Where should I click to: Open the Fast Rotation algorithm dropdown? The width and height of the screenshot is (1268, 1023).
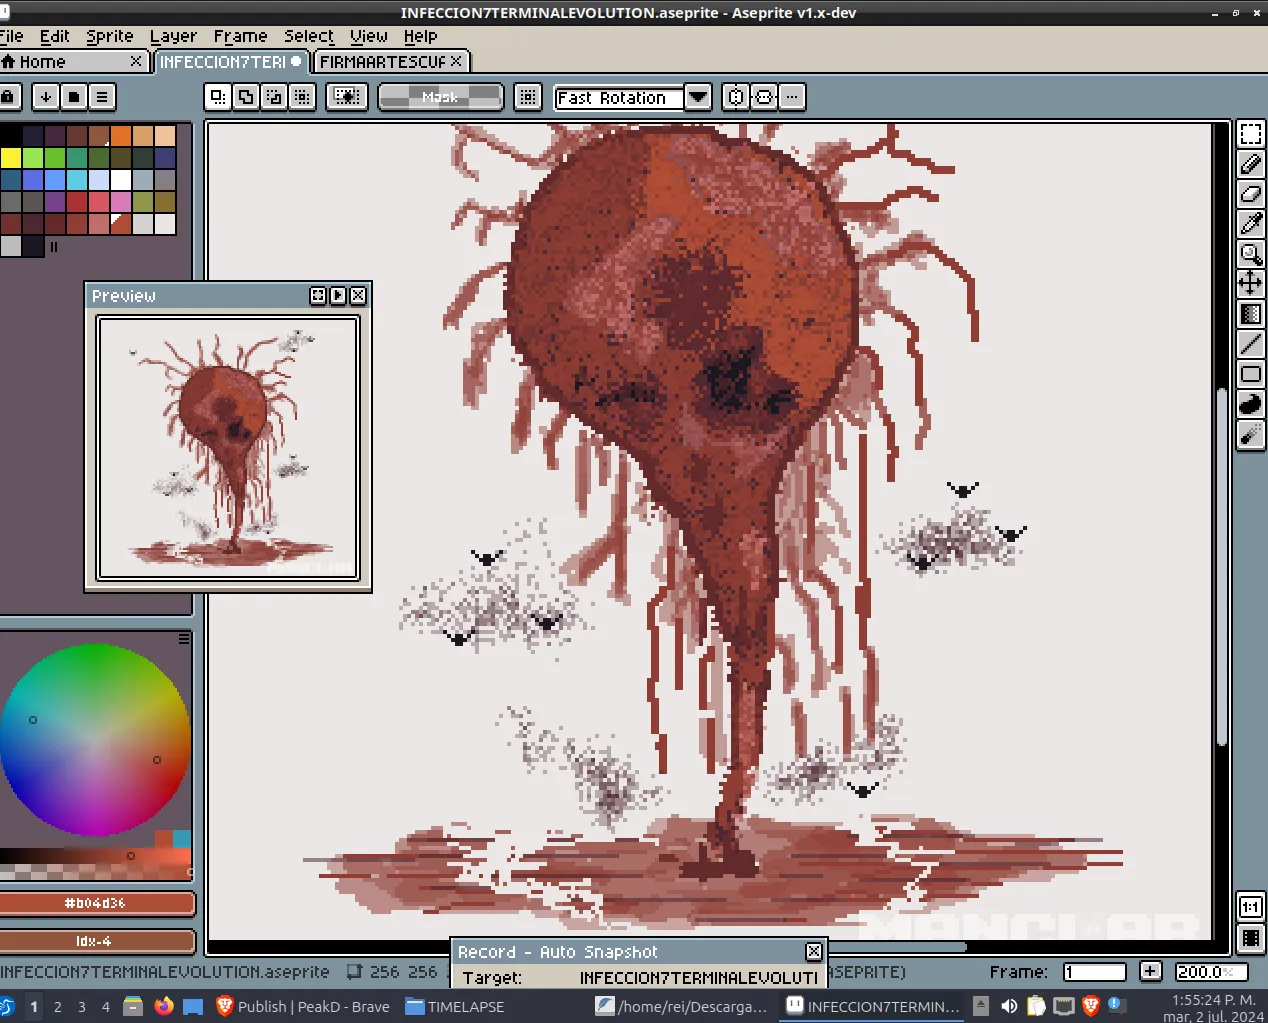698,97
